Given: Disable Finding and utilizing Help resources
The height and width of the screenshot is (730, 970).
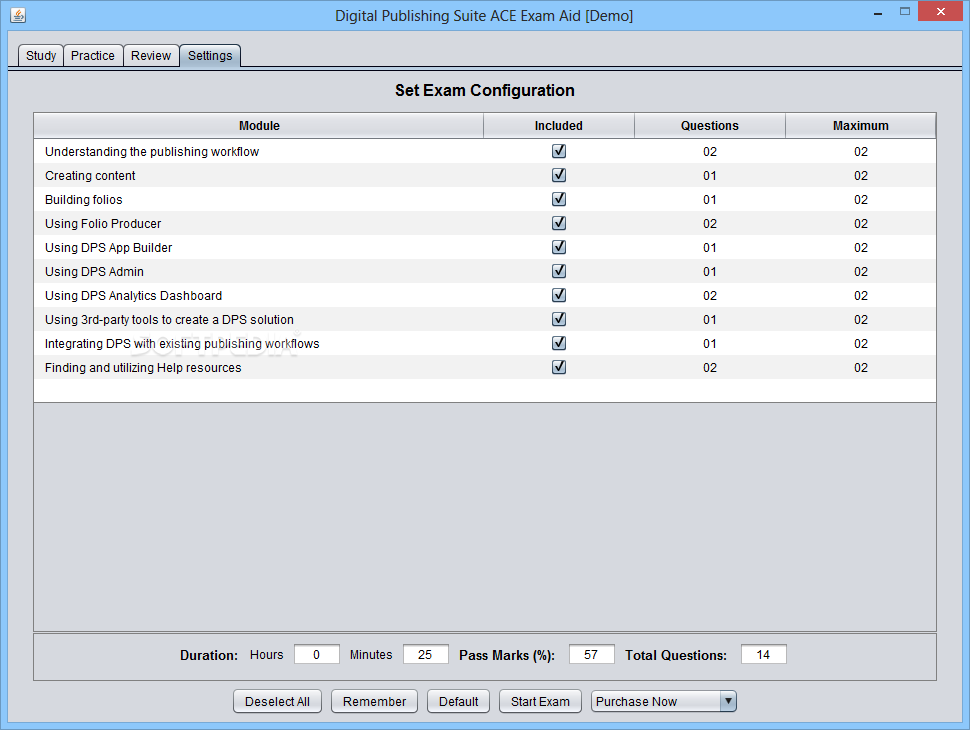Looking at the screenshot, I should pos(559,367).
